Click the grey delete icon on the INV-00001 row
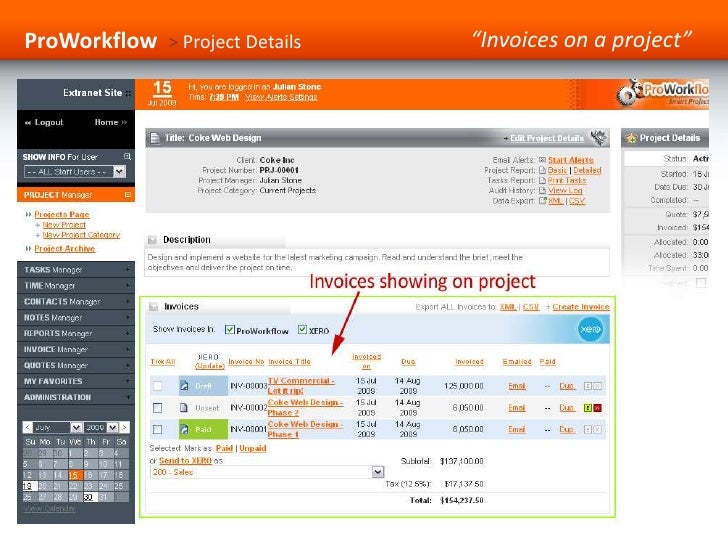The image size is (728, 546). click(x=598, y=429)
